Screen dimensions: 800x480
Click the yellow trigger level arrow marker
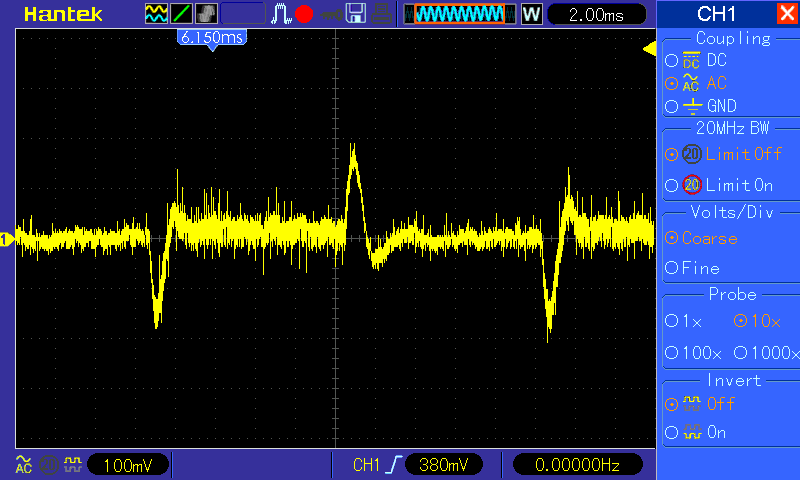649,49
